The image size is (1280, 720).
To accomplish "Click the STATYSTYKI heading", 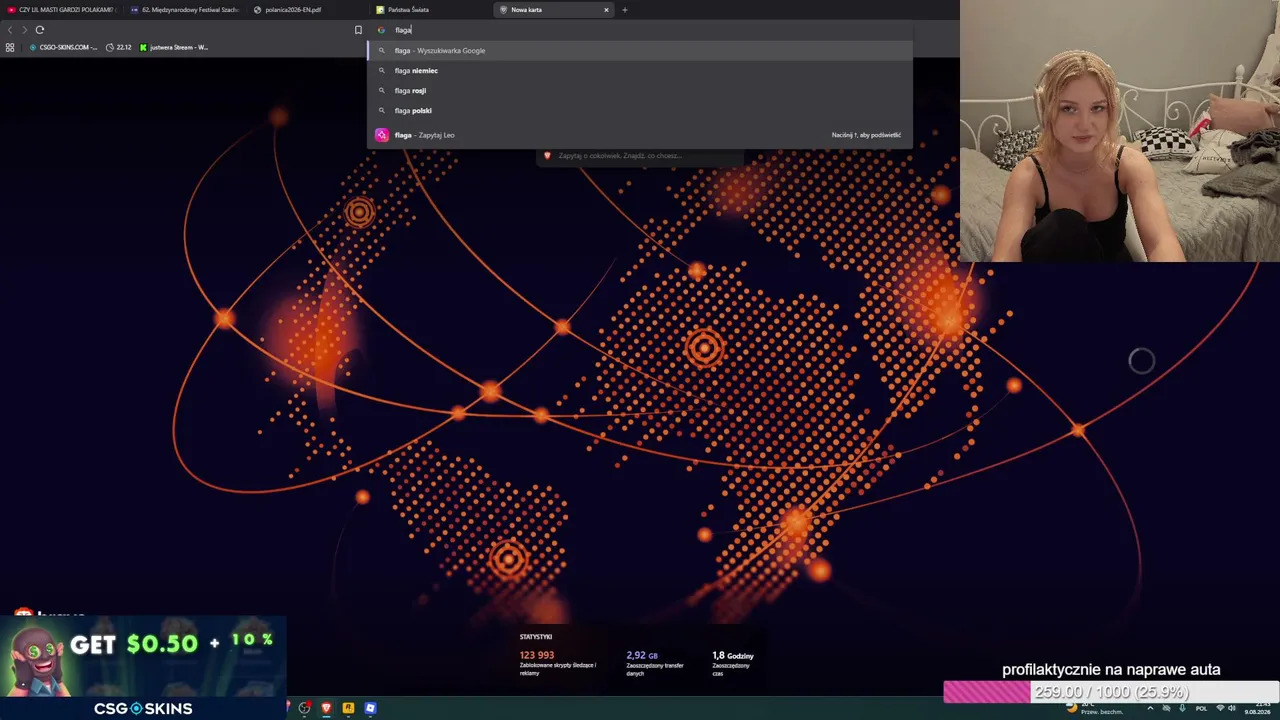I will (536, 637).
